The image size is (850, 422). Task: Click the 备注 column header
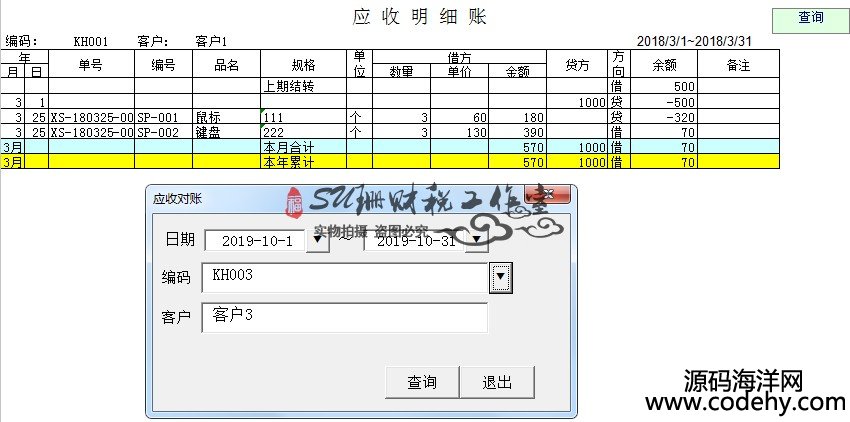[738, 65]
